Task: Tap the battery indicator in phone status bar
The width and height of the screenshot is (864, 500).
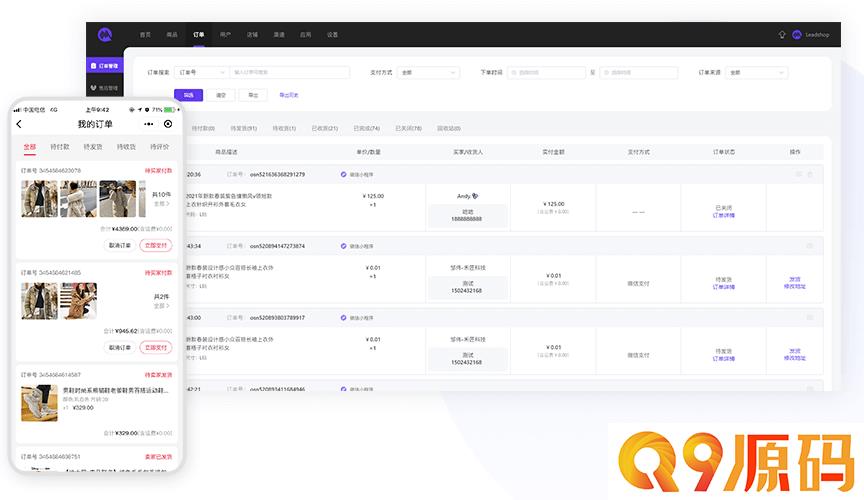Action: (x=169, y=110)
